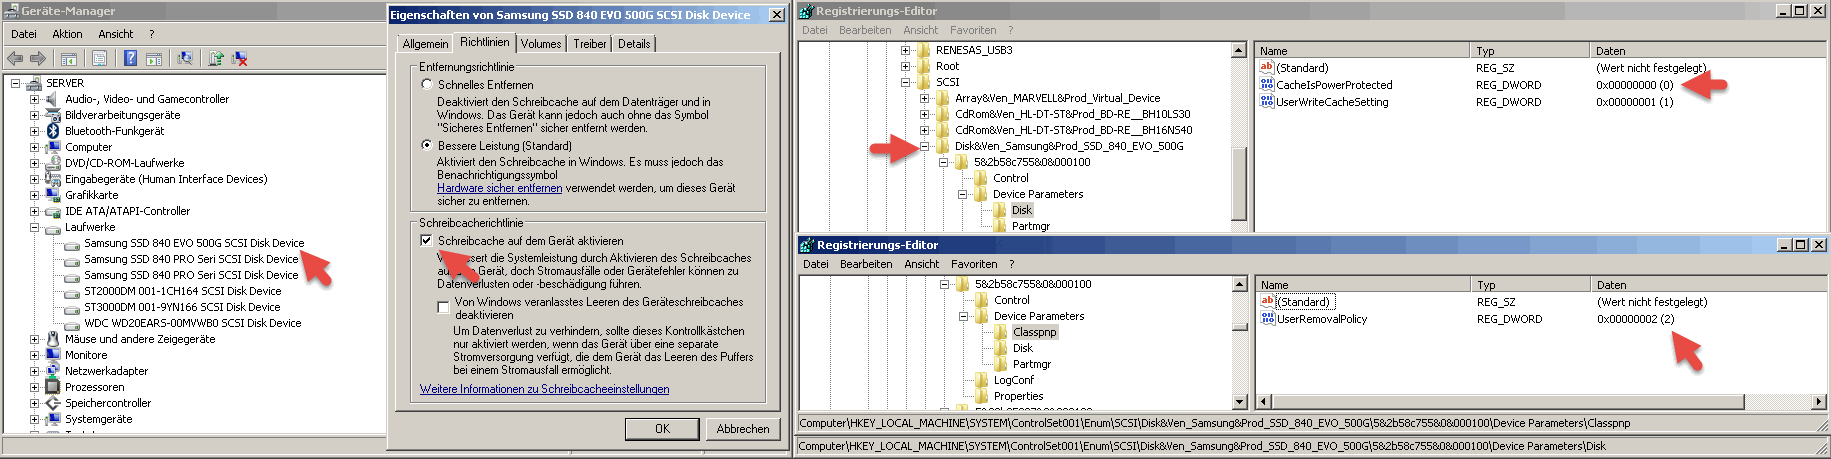Click the Help icon in Geräte-Manager toolbar
Screen dimensions: 1831x459
pyautogui.click(x=130, y=59)
